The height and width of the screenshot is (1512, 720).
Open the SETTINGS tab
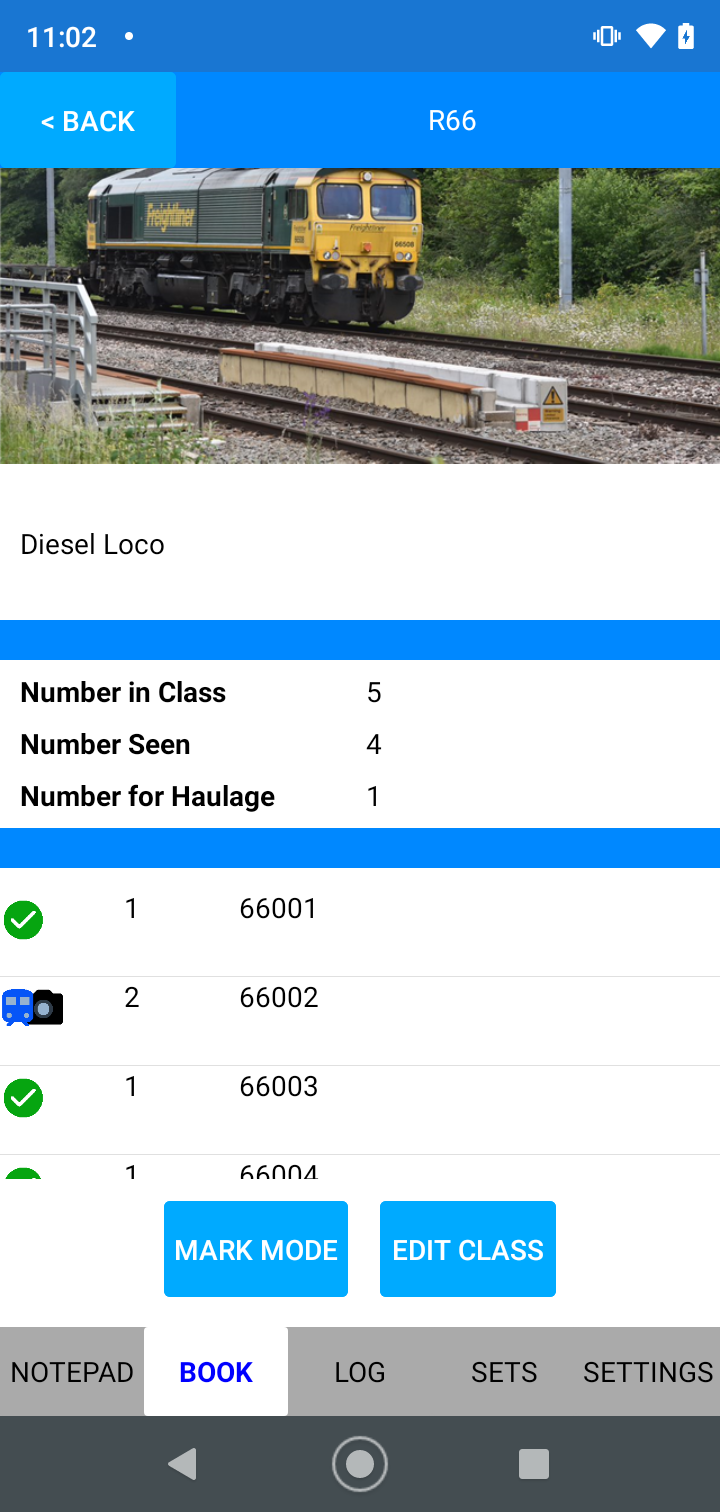click(x=647, y=1371)
